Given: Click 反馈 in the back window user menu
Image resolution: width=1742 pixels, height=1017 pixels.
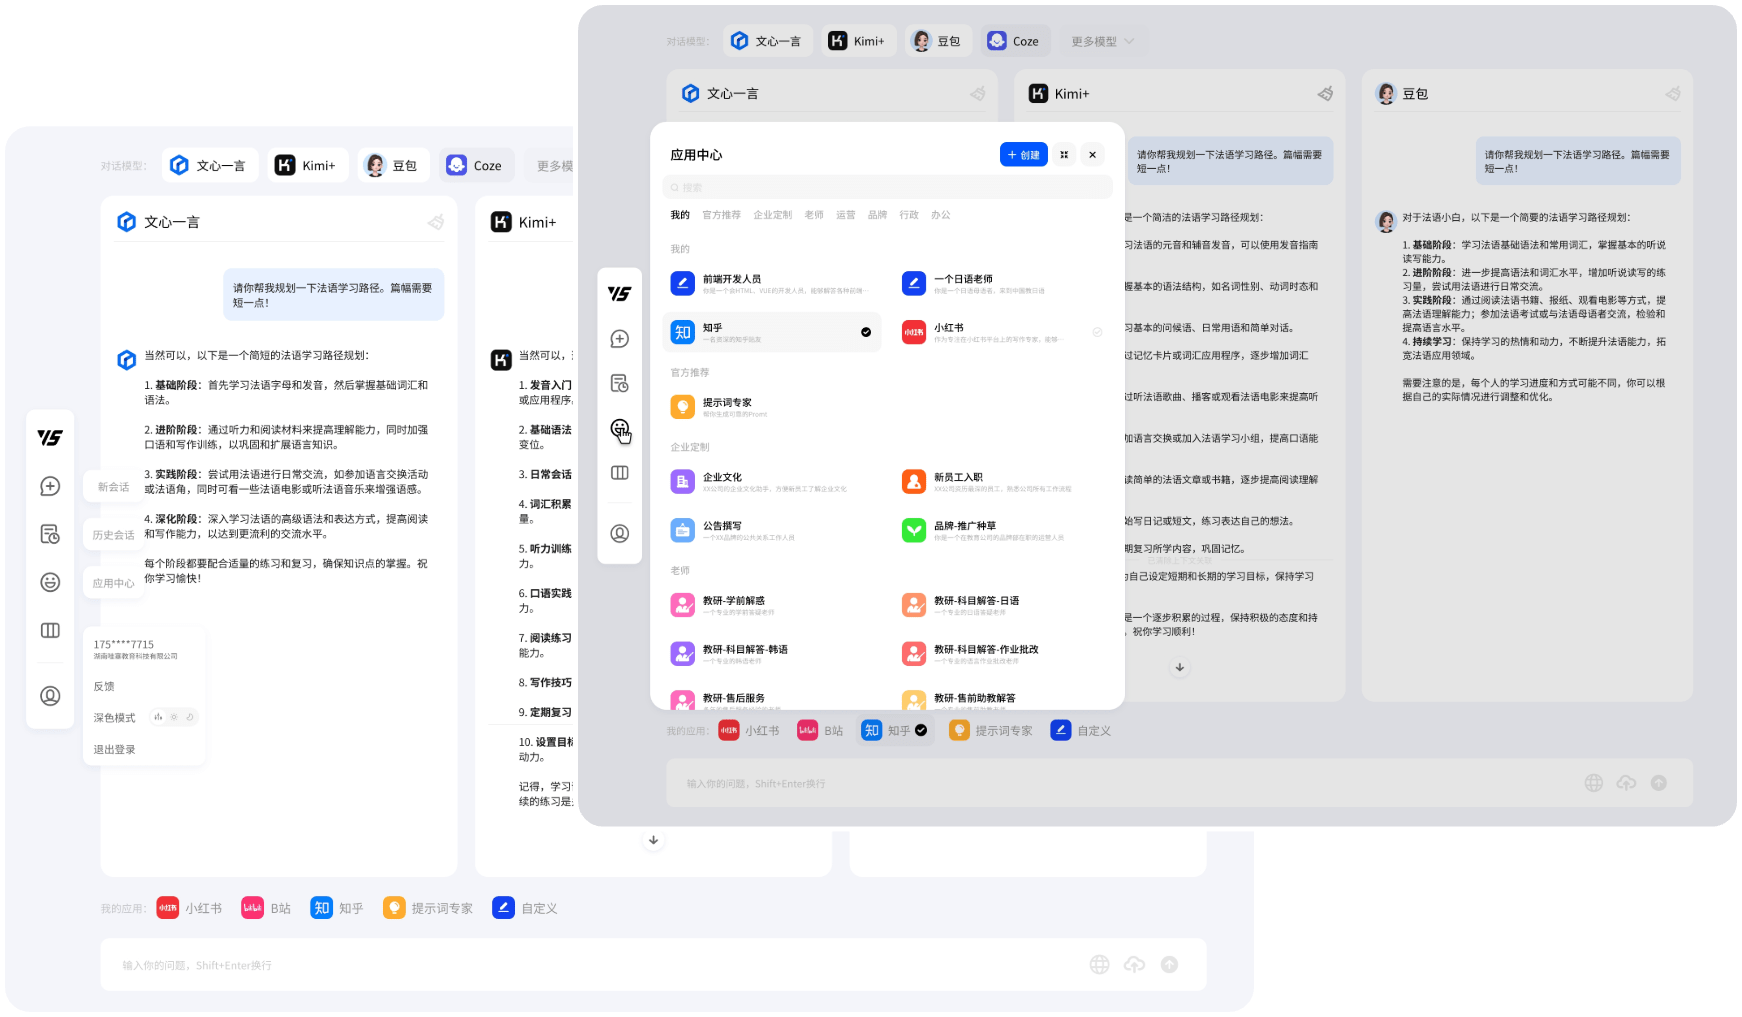Looking at the screenshot, I should (104, 686).
